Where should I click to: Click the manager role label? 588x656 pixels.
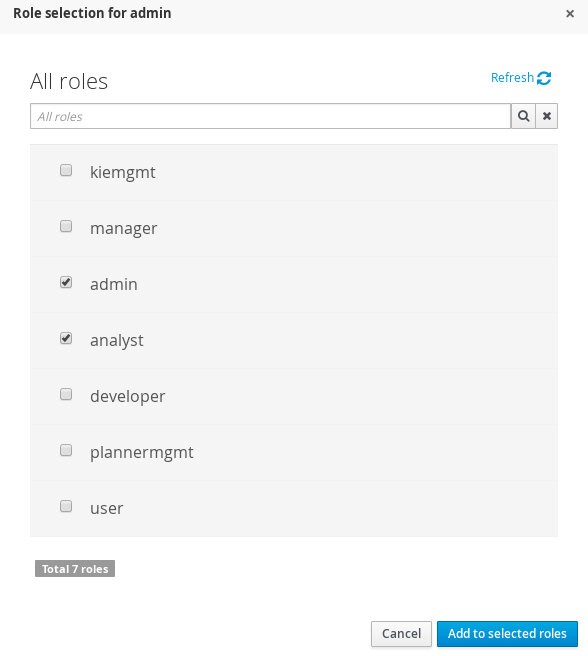point(123,228)
